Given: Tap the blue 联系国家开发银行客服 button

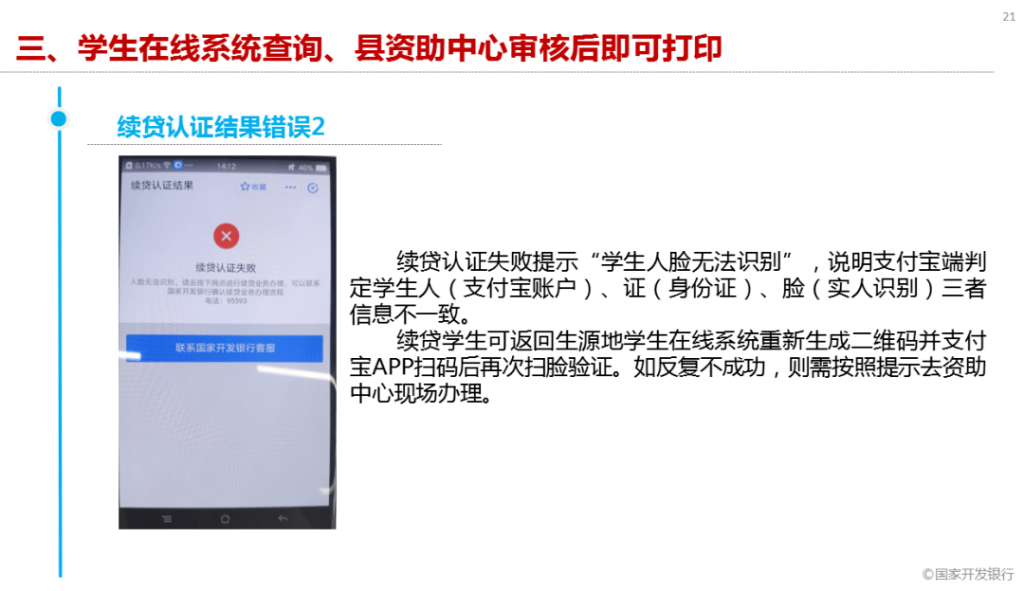Looking at the screenshot, I should point(225,347).
